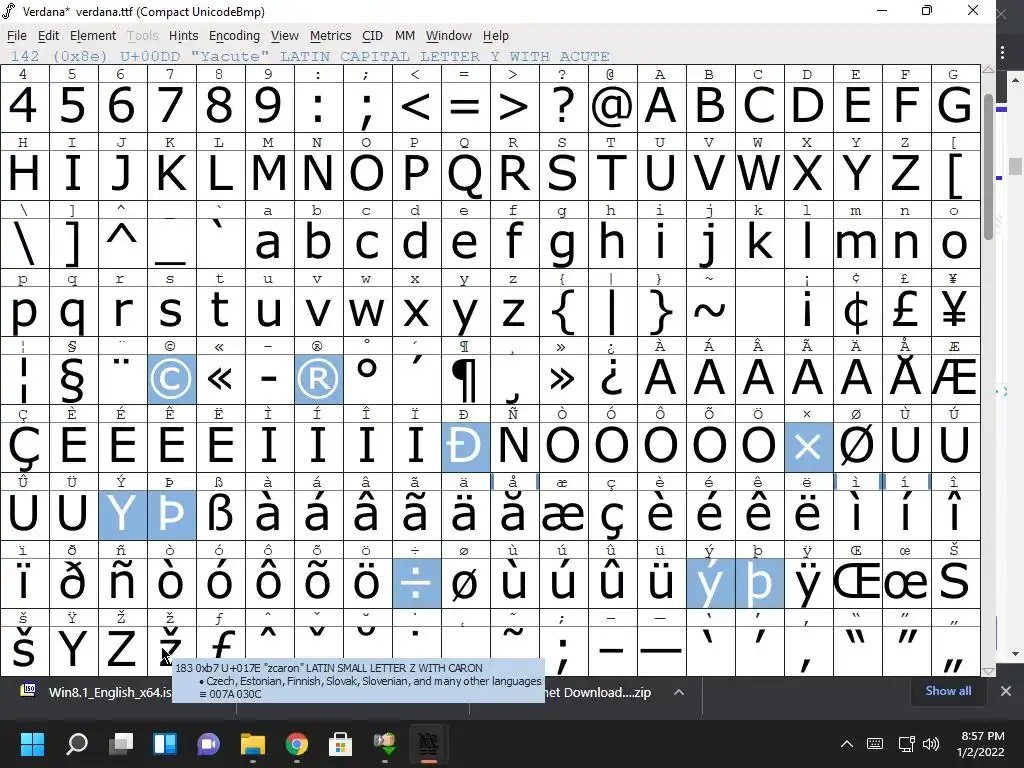Select the lowercase y acute glyph cell
Screen dimensions: 1024x768
(x=711, y=583)
